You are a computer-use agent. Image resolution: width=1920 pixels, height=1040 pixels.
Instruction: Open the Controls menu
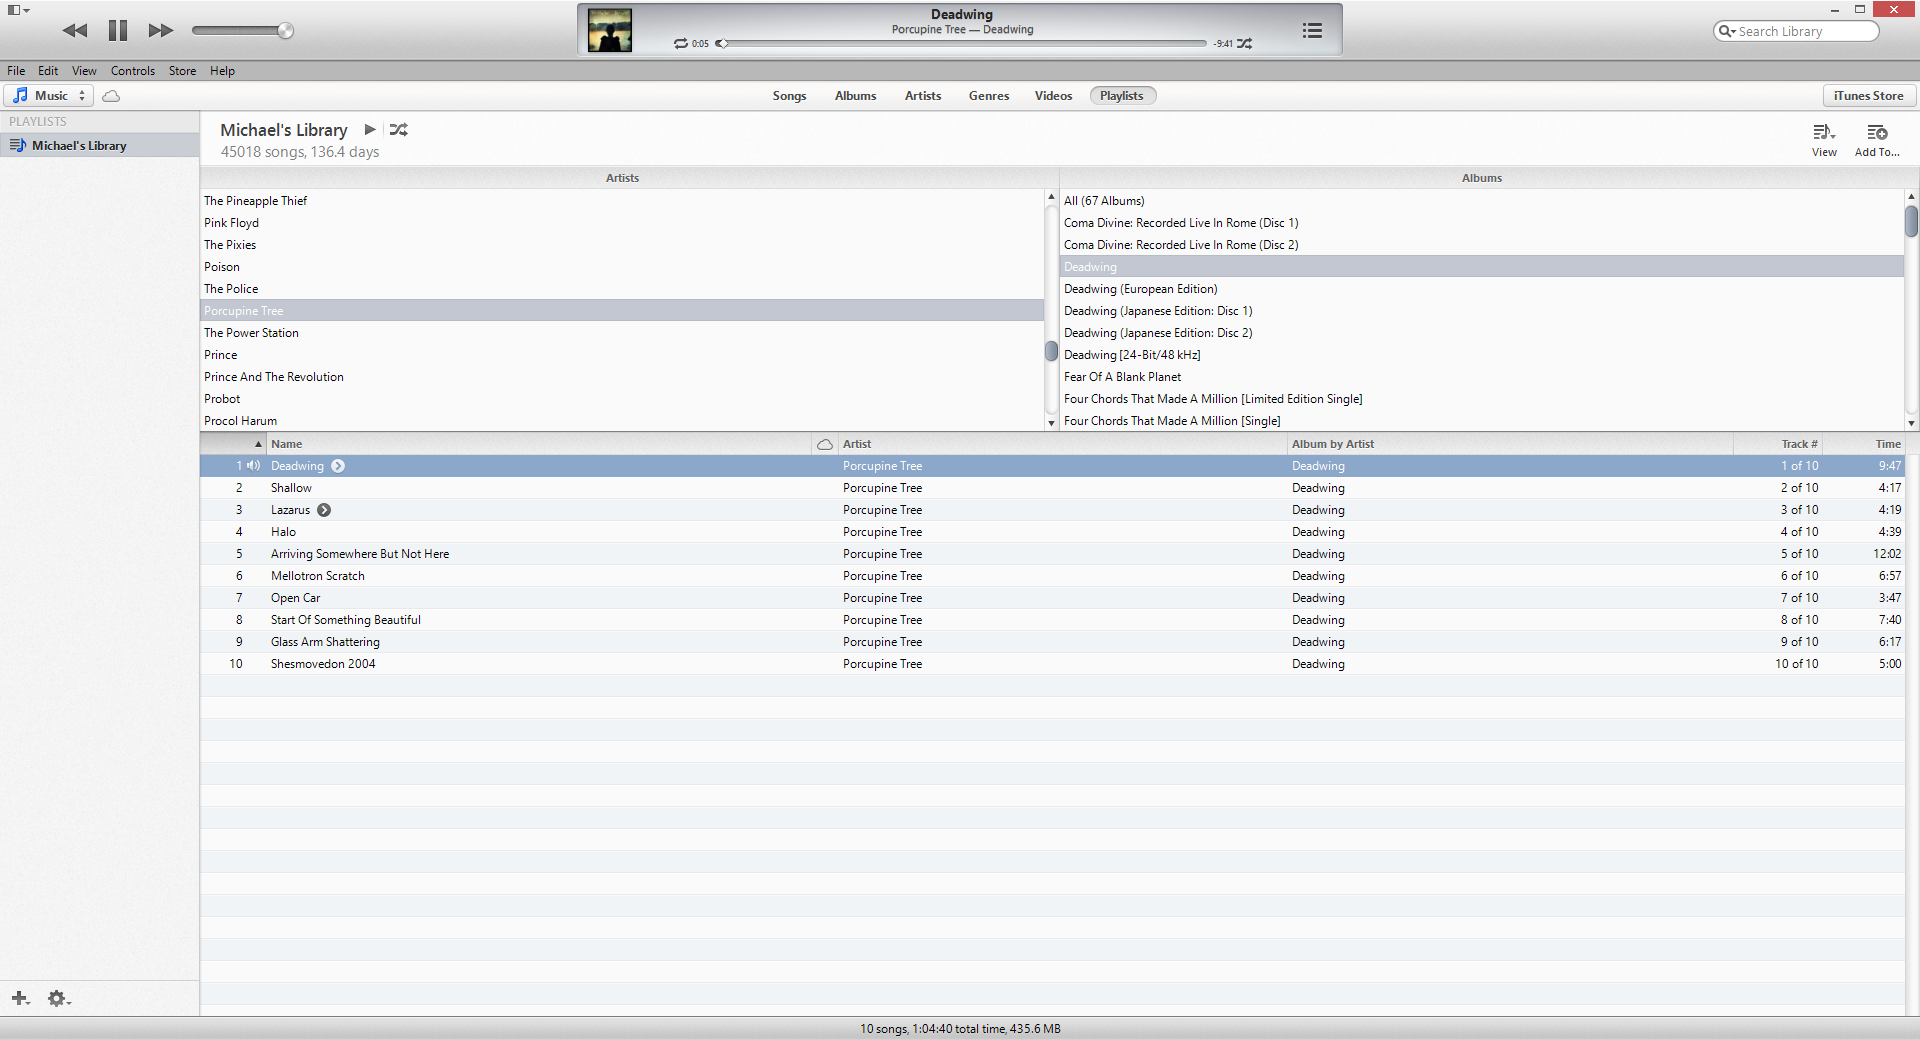pos(133,71)
